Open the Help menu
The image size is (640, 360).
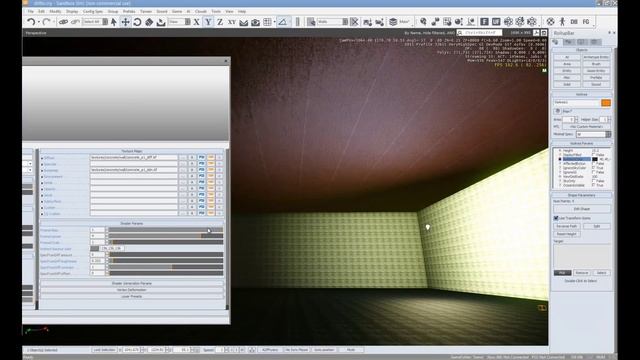click(x=242, y=11)
